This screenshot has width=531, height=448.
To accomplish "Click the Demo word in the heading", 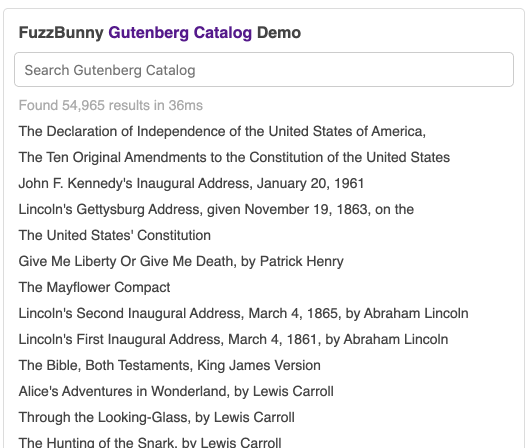I will (279, 33).
